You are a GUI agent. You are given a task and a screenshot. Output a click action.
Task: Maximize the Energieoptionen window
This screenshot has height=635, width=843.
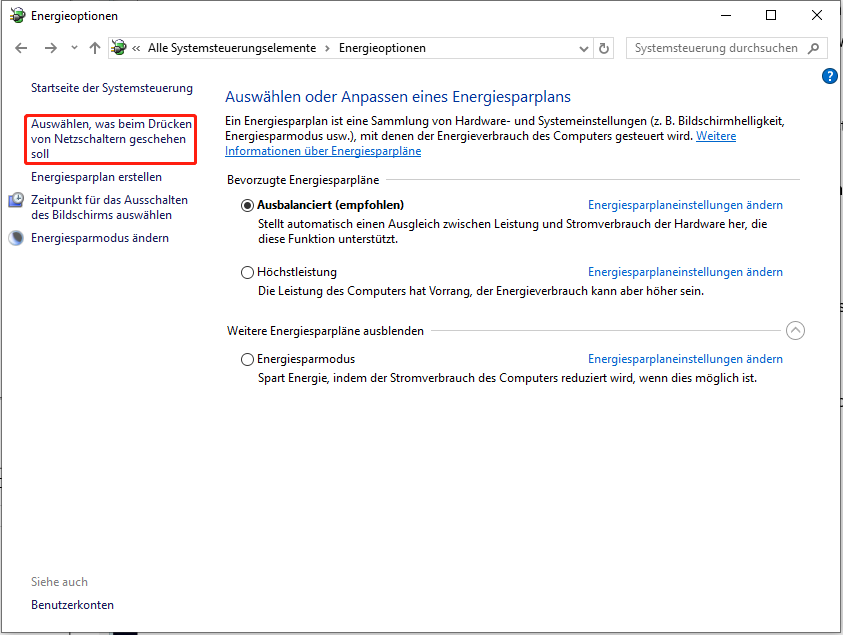click(x=771, y=16)
